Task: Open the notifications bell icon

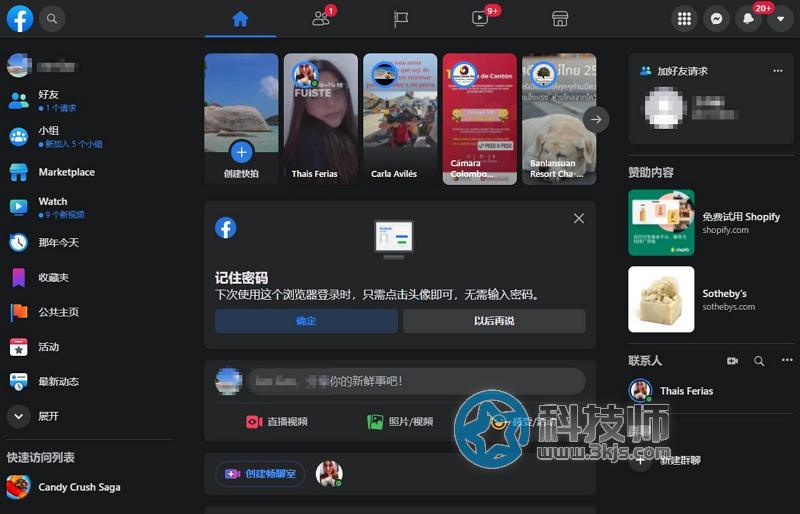Action: click(x=748, y=18)
